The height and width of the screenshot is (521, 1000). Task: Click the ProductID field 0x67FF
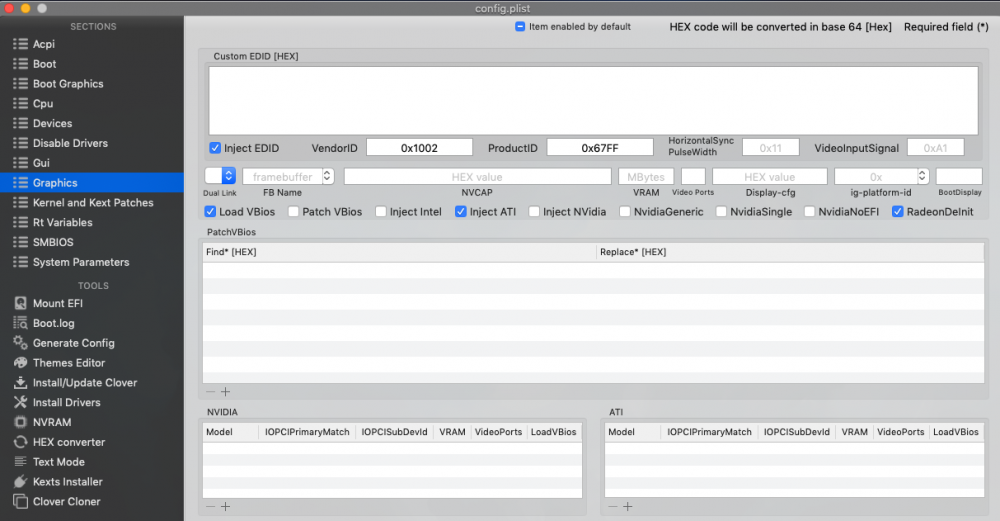click(x=599, y=148)
